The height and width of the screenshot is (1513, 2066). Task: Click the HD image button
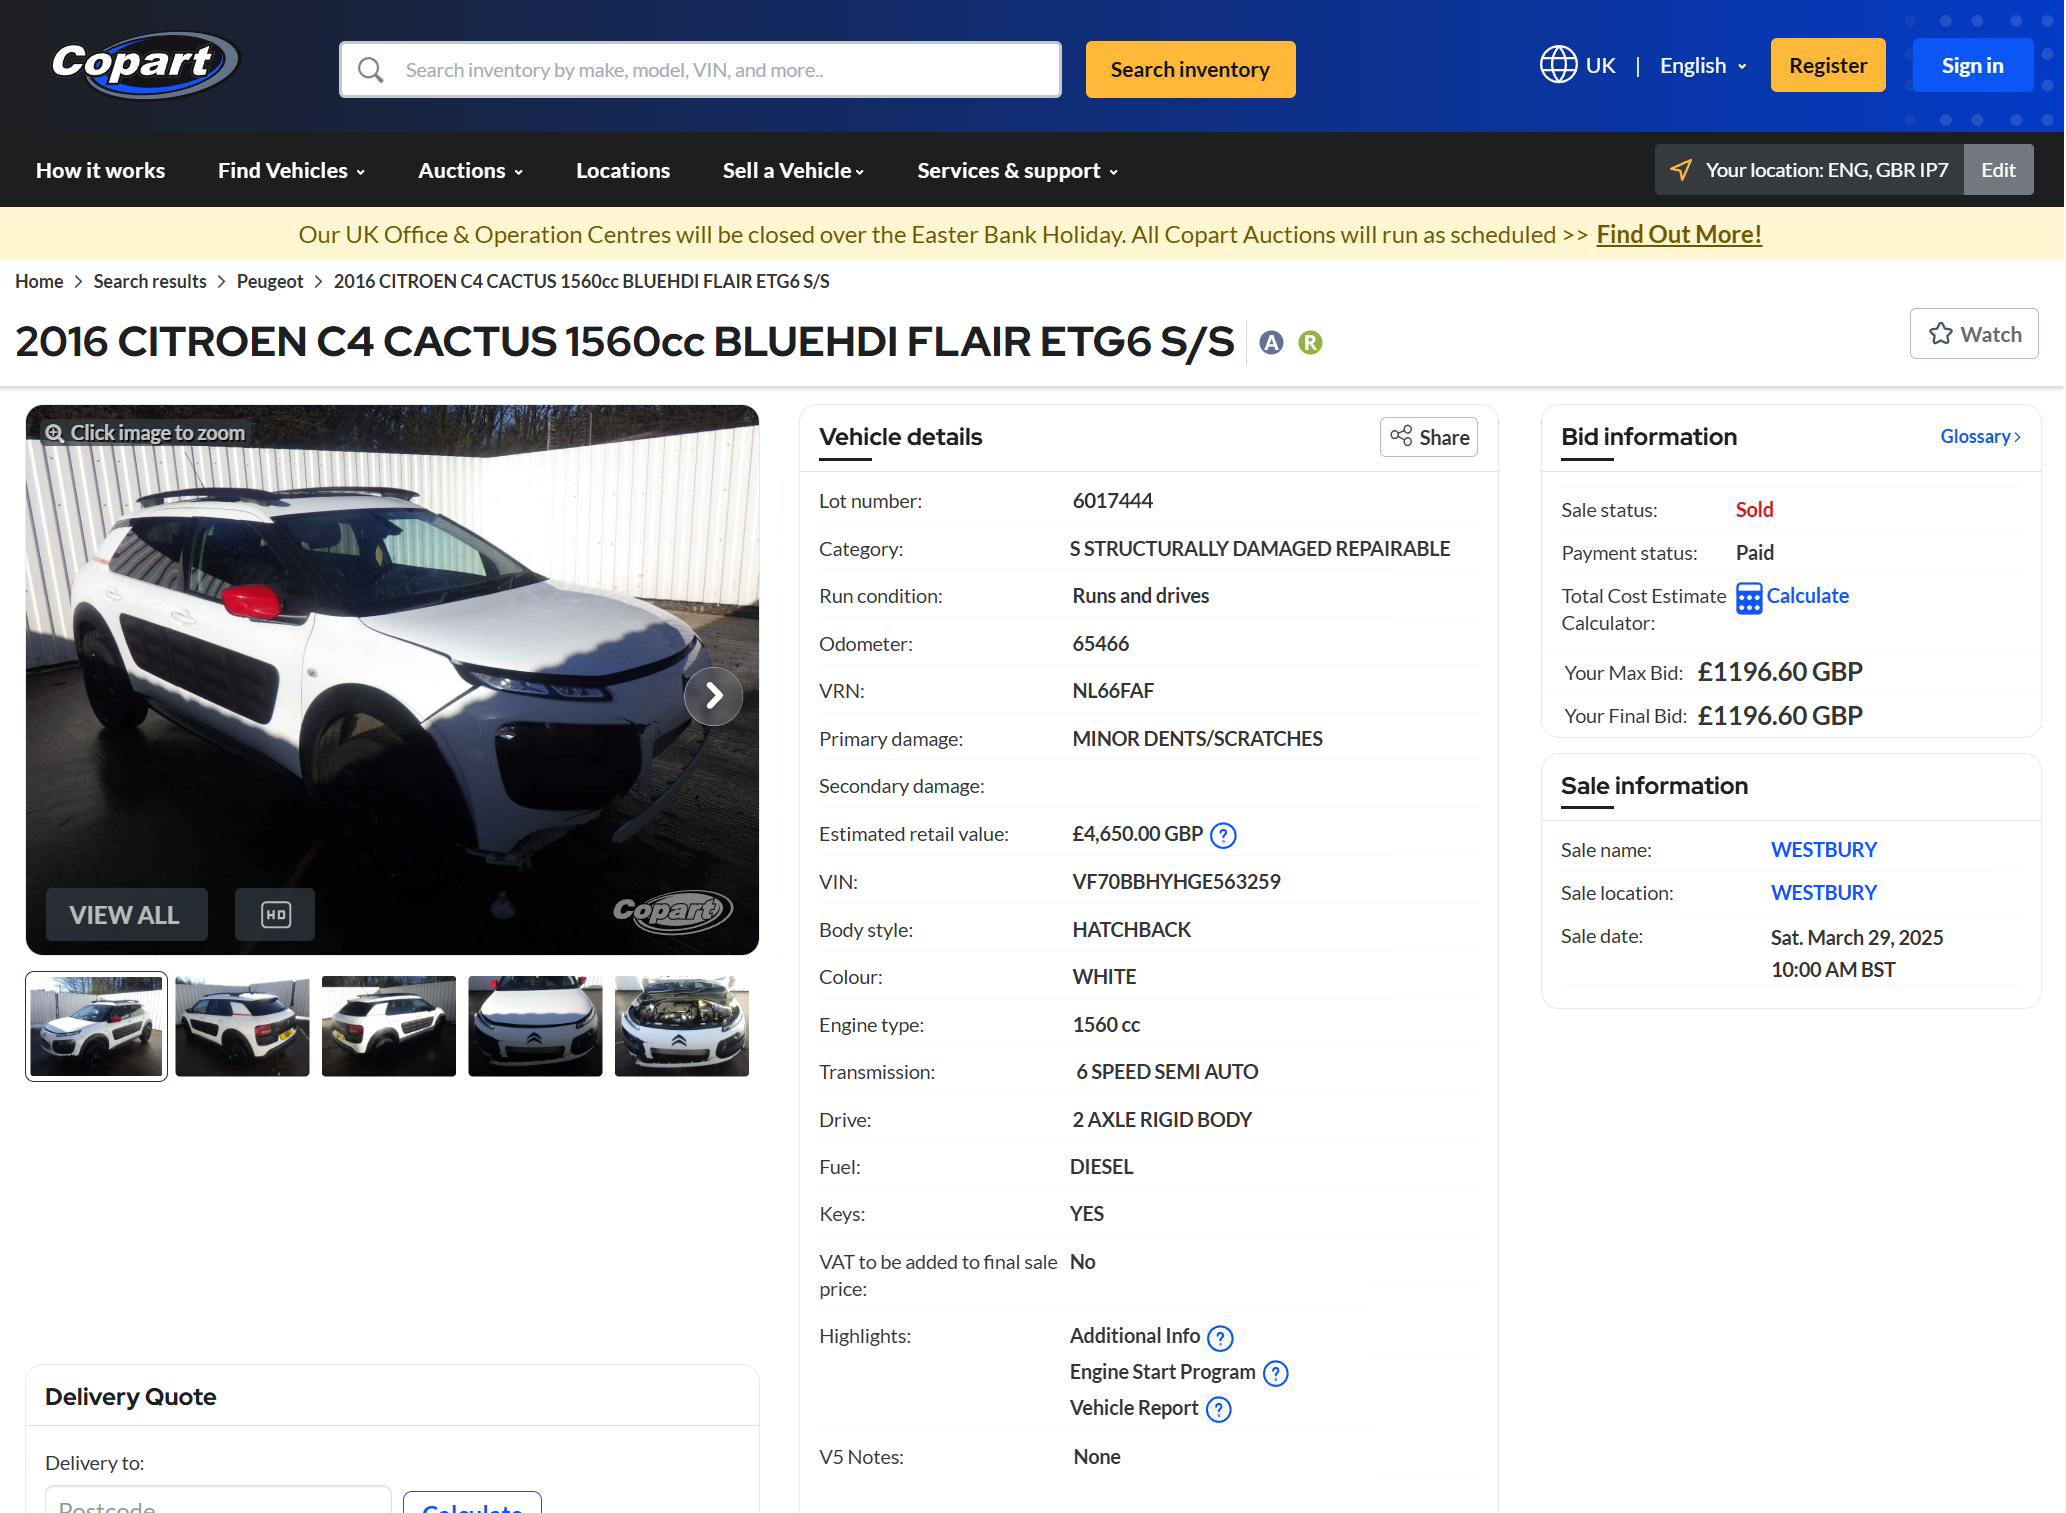275,914
